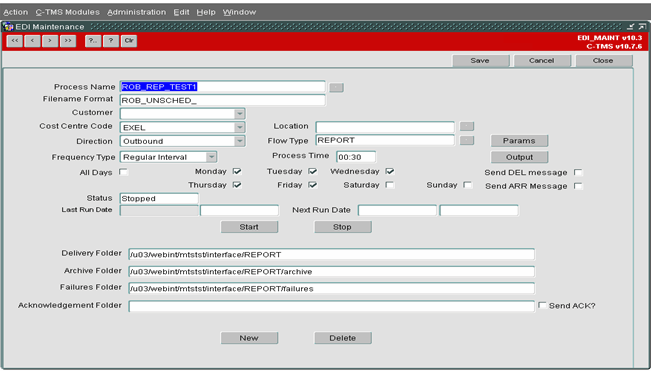This screenshot has height=371, width=651.
Task: Toggle All Days checkbox
Action: point(124,172)
